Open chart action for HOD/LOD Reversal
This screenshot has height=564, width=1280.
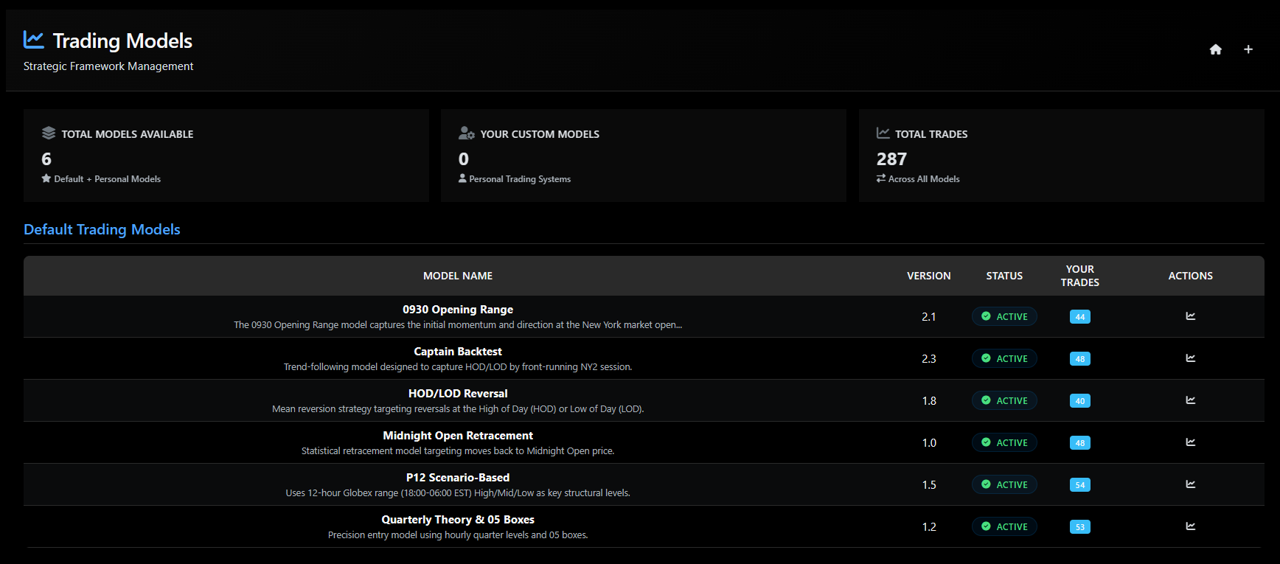[1190, 400]
